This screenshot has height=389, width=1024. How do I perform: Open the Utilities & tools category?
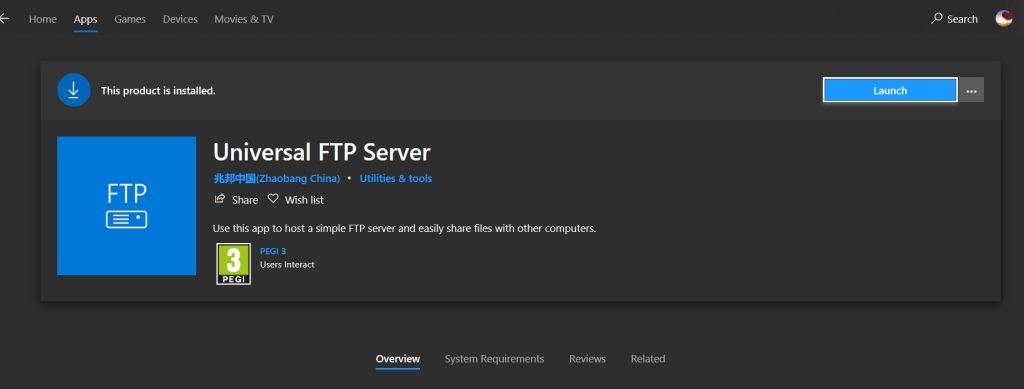[396, 178]
